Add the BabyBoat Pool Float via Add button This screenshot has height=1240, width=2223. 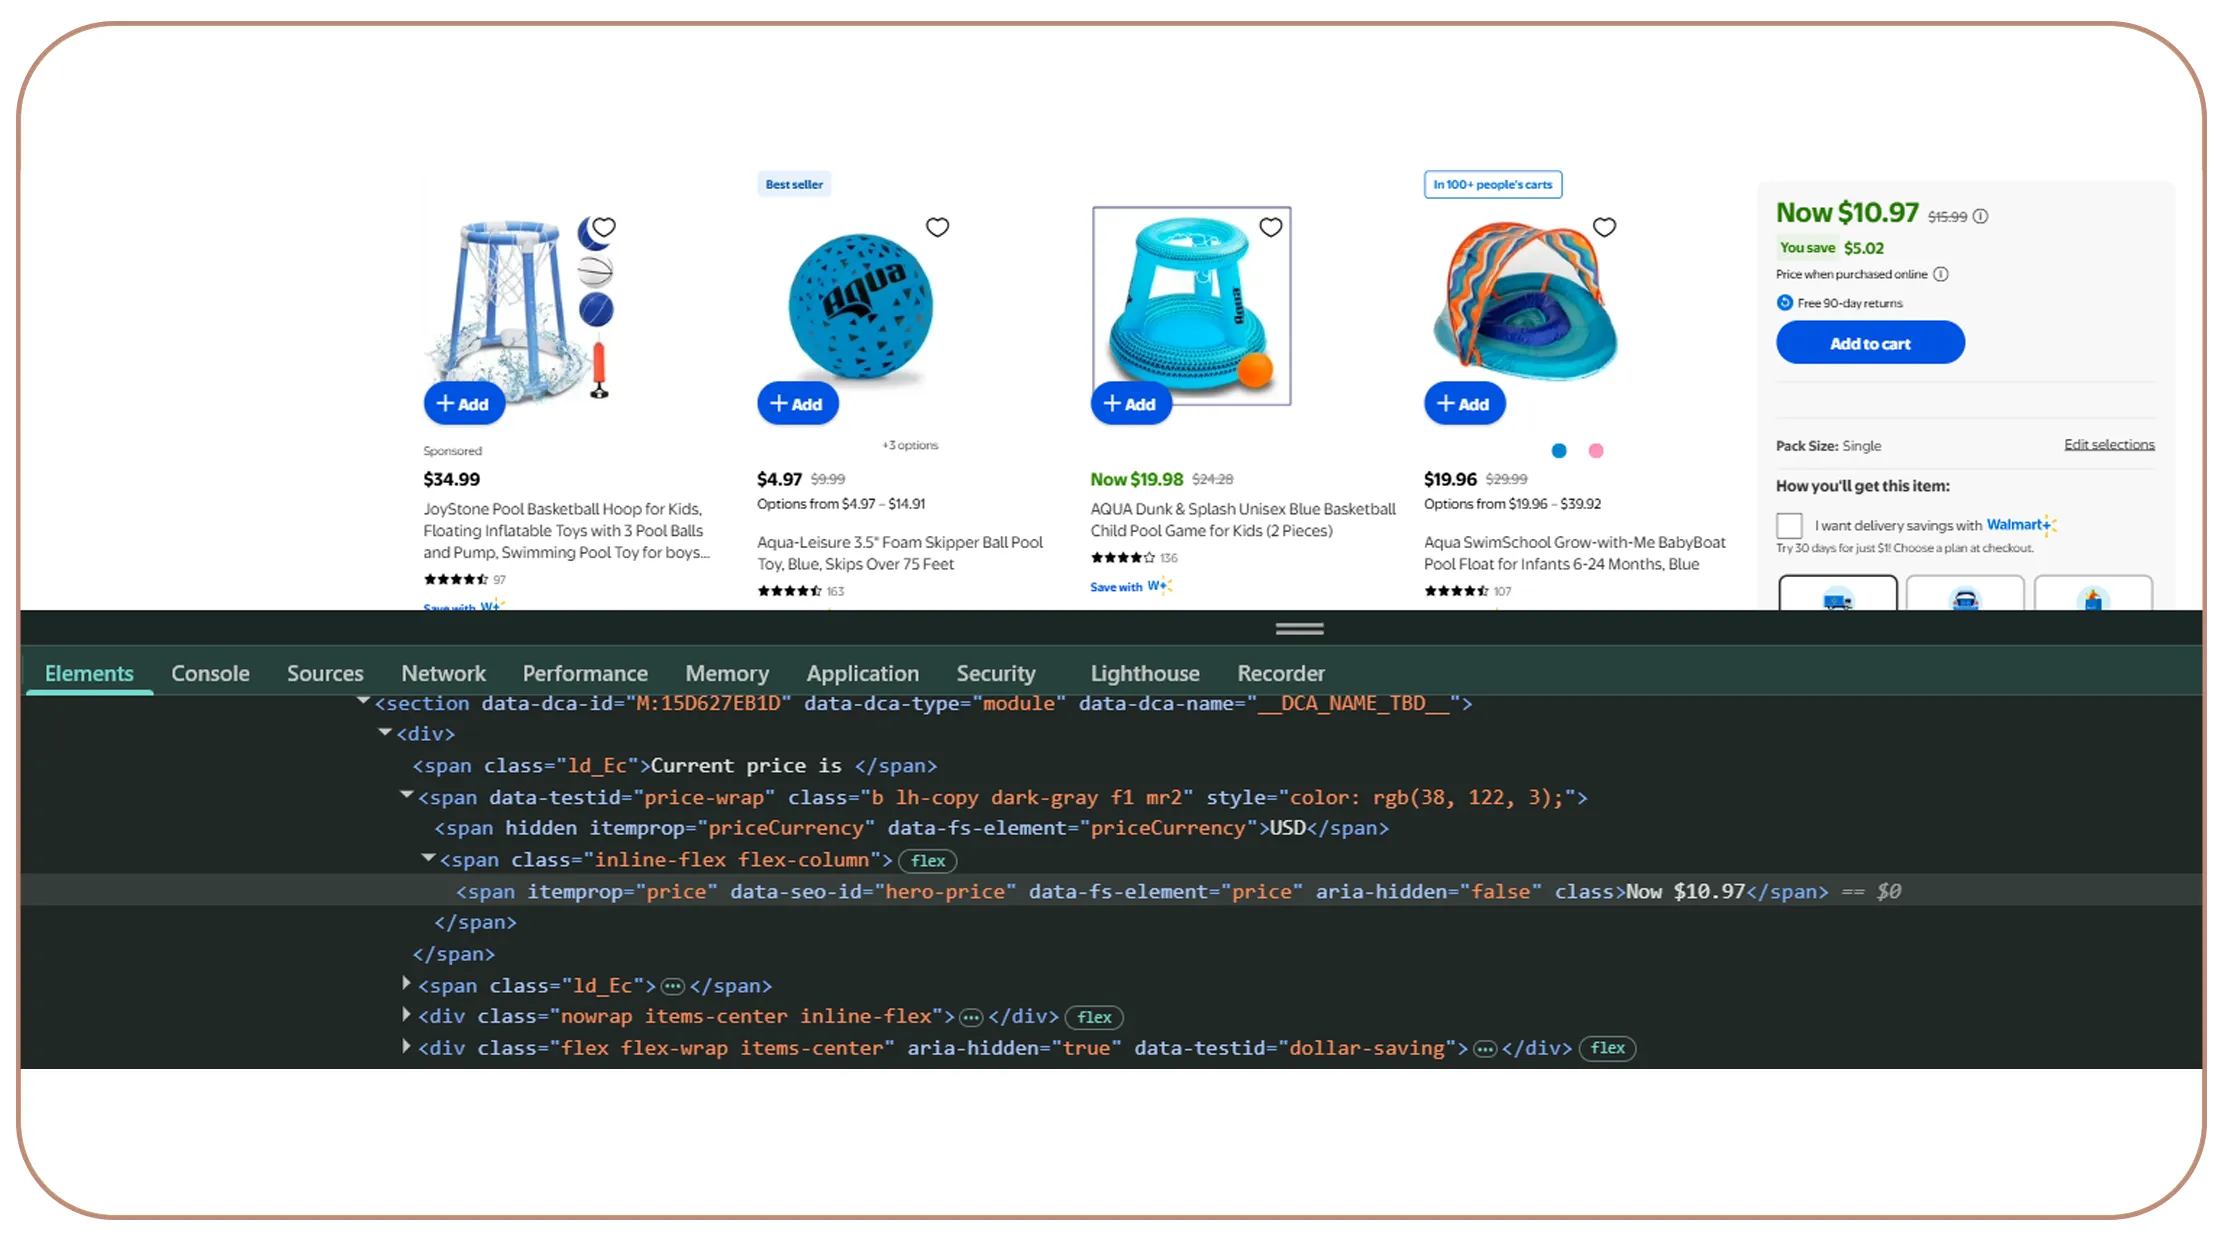pyautogui.click(x=1464, y=404)
